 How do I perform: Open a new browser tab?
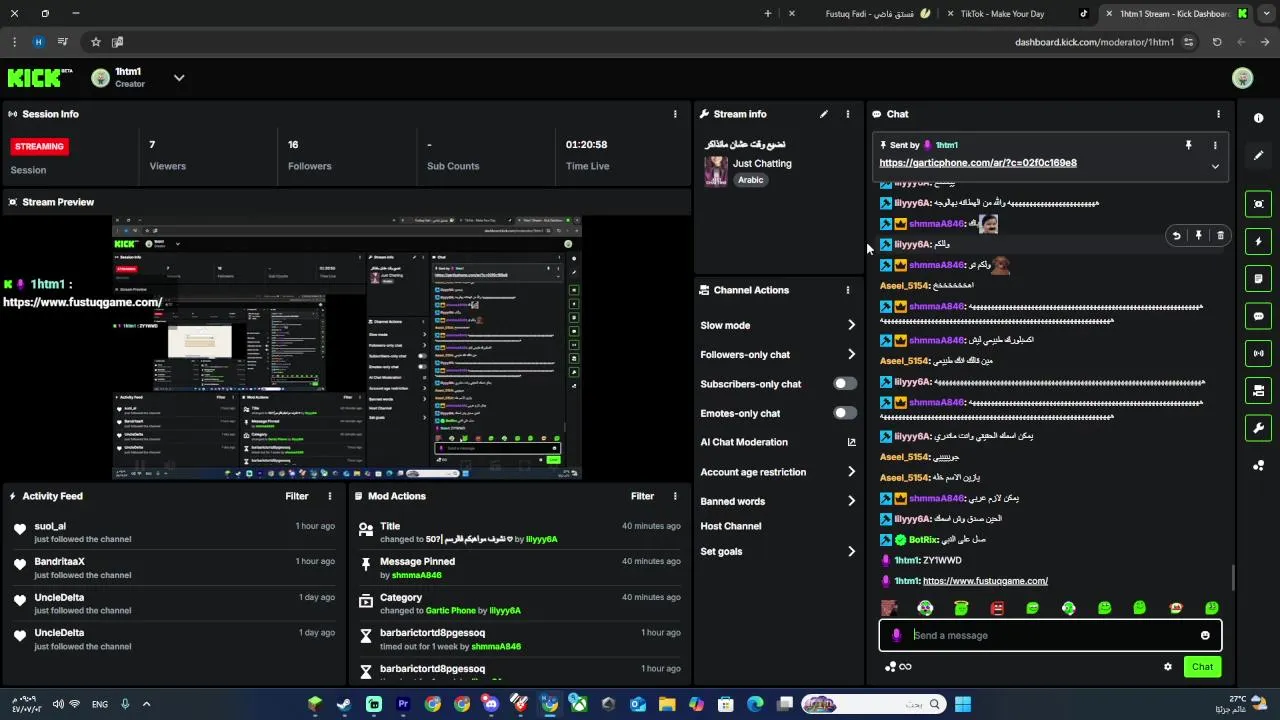click(768, 14)
